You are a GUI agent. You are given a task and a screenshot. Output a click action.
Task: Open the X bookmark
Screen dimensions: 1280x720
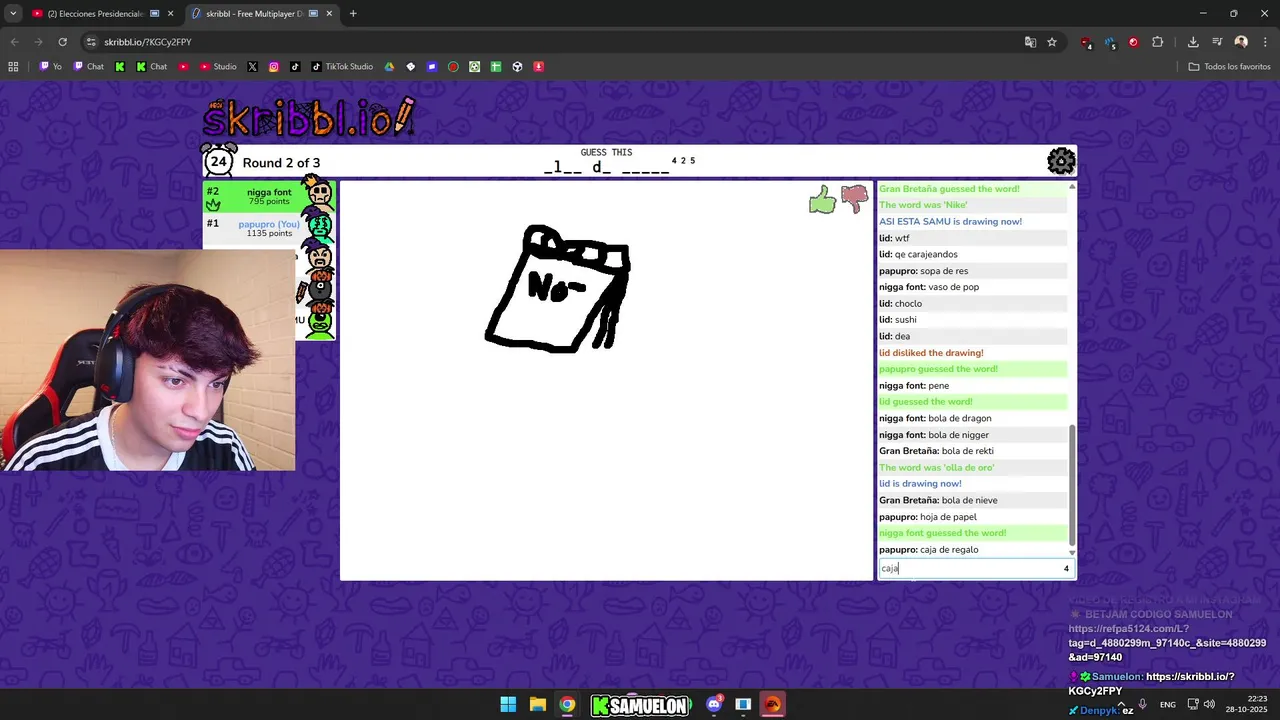252,67
